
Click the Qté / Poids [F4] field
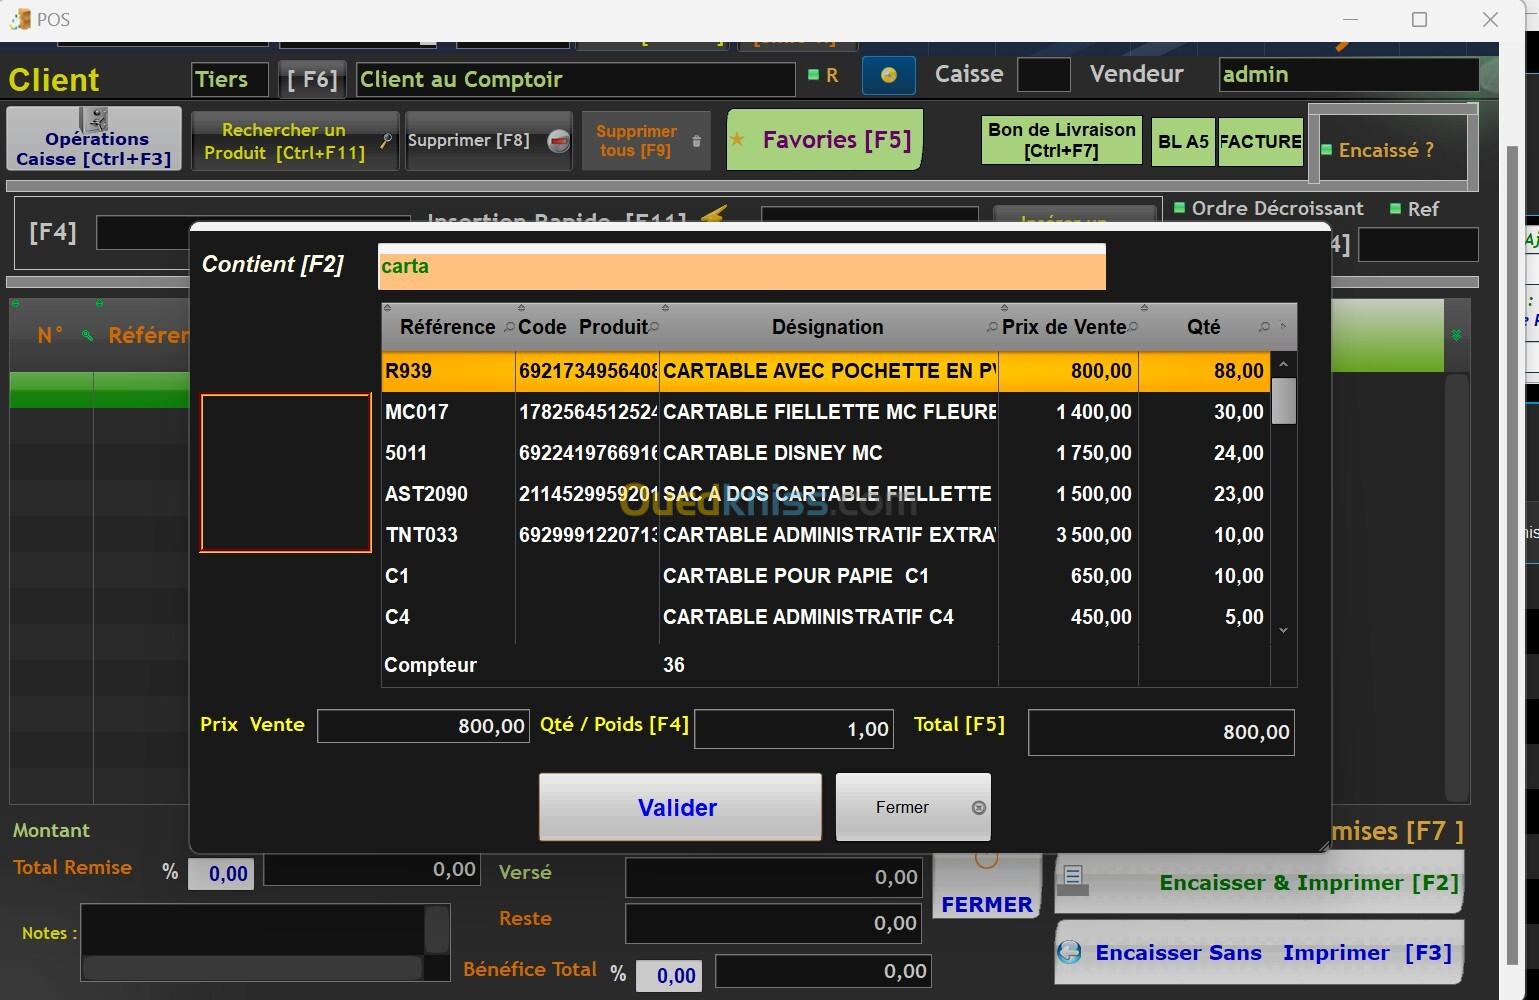794,729
